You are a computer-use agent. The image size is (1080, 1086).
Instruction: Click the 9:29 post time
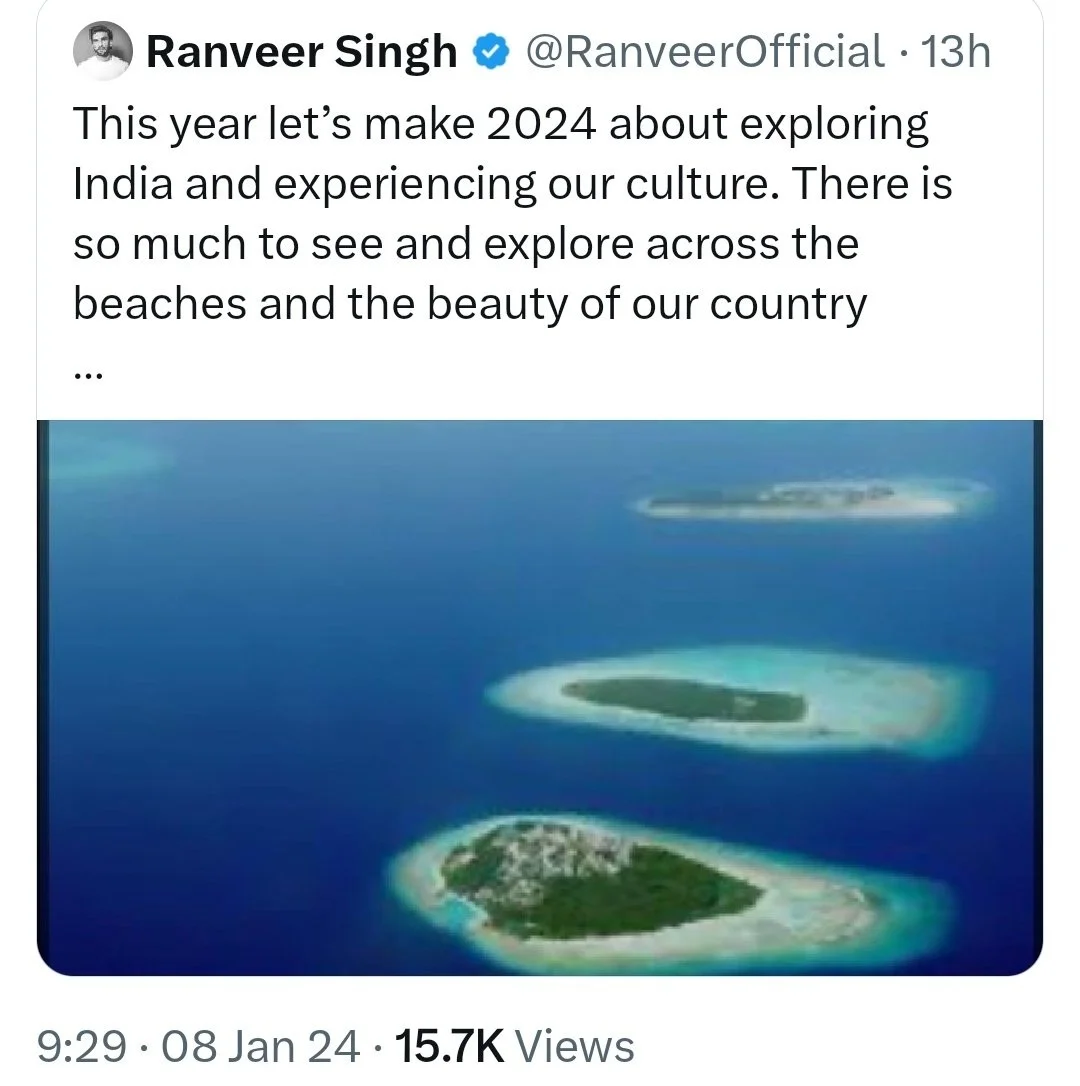click(82, 1046)
